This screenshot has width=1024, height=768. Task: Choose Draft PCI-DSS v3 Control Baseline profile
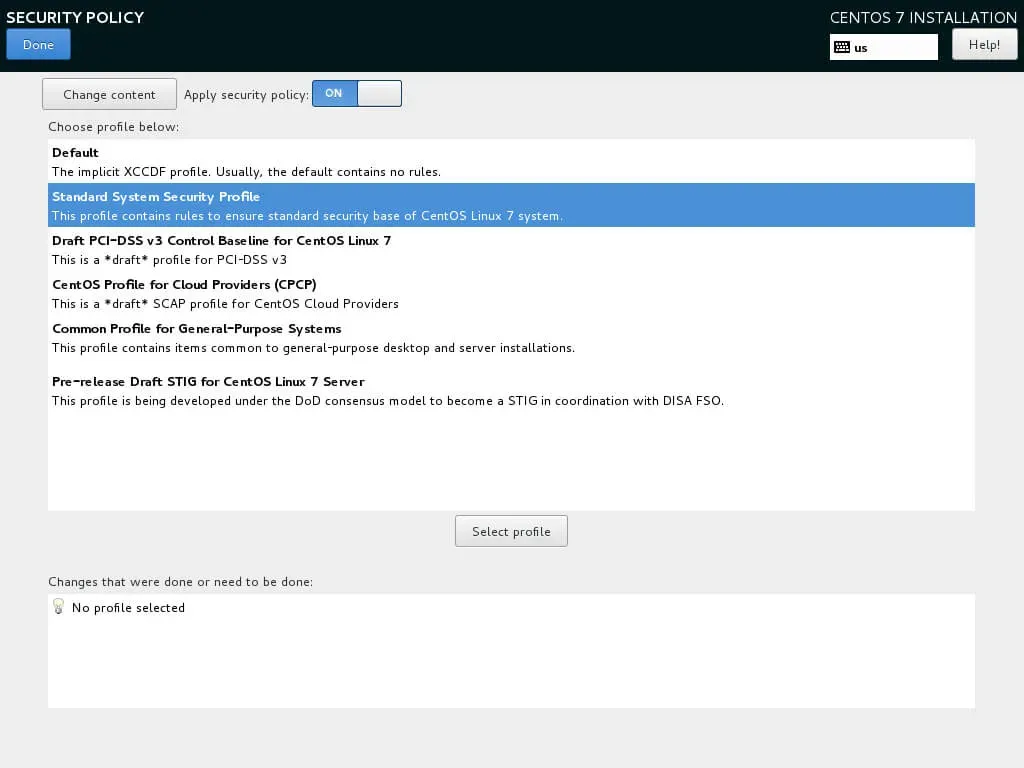(511, 249)
